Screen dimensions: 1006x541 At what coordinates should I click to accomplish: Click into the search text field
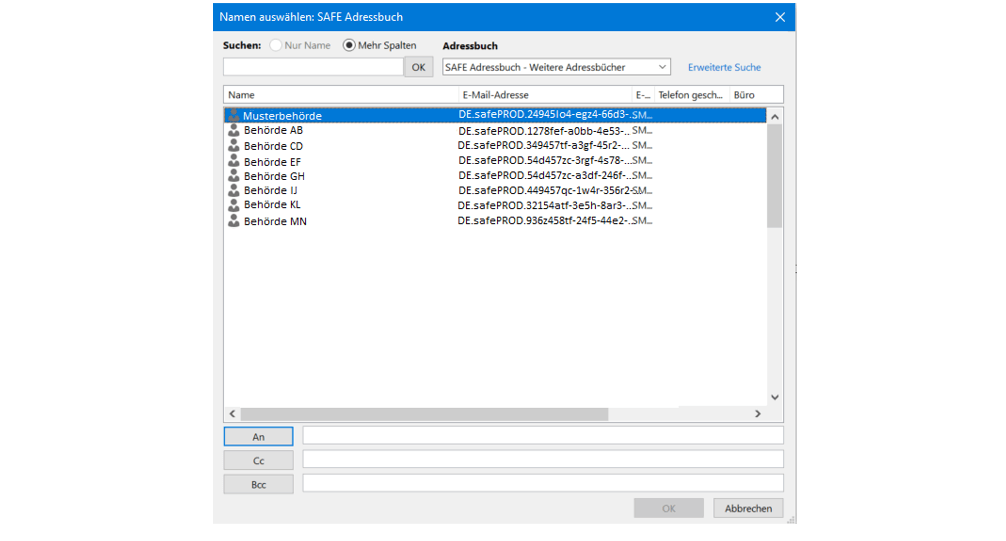coord(312,67)
